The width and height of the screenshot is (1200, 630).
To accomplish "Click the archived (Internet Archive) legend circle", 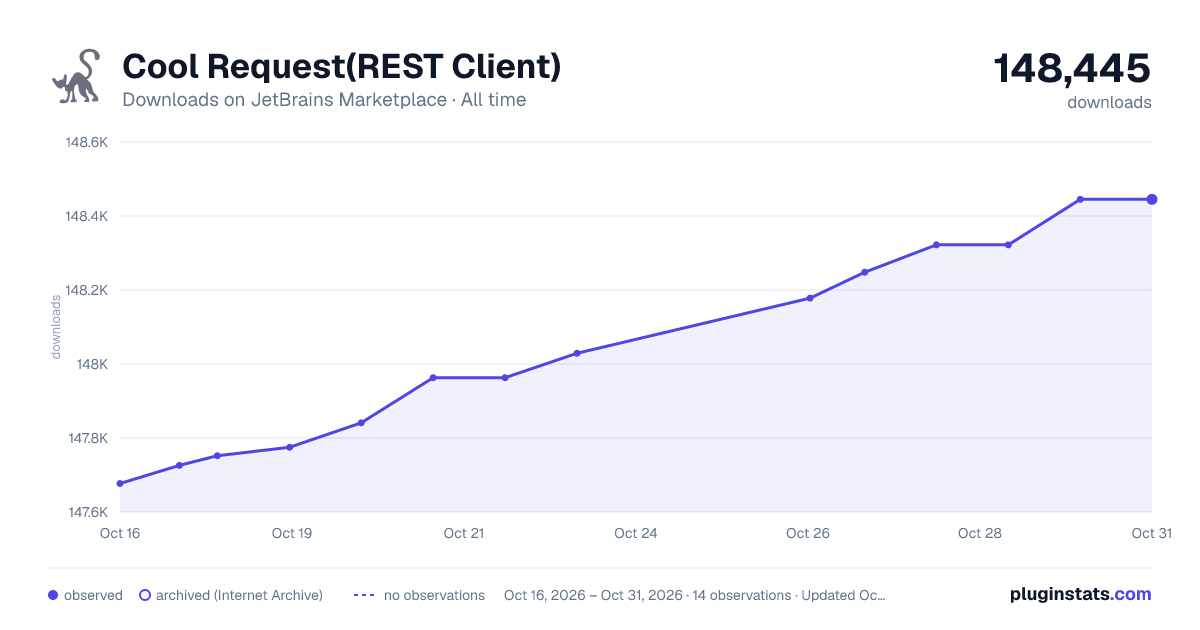I will coord(144,595).
